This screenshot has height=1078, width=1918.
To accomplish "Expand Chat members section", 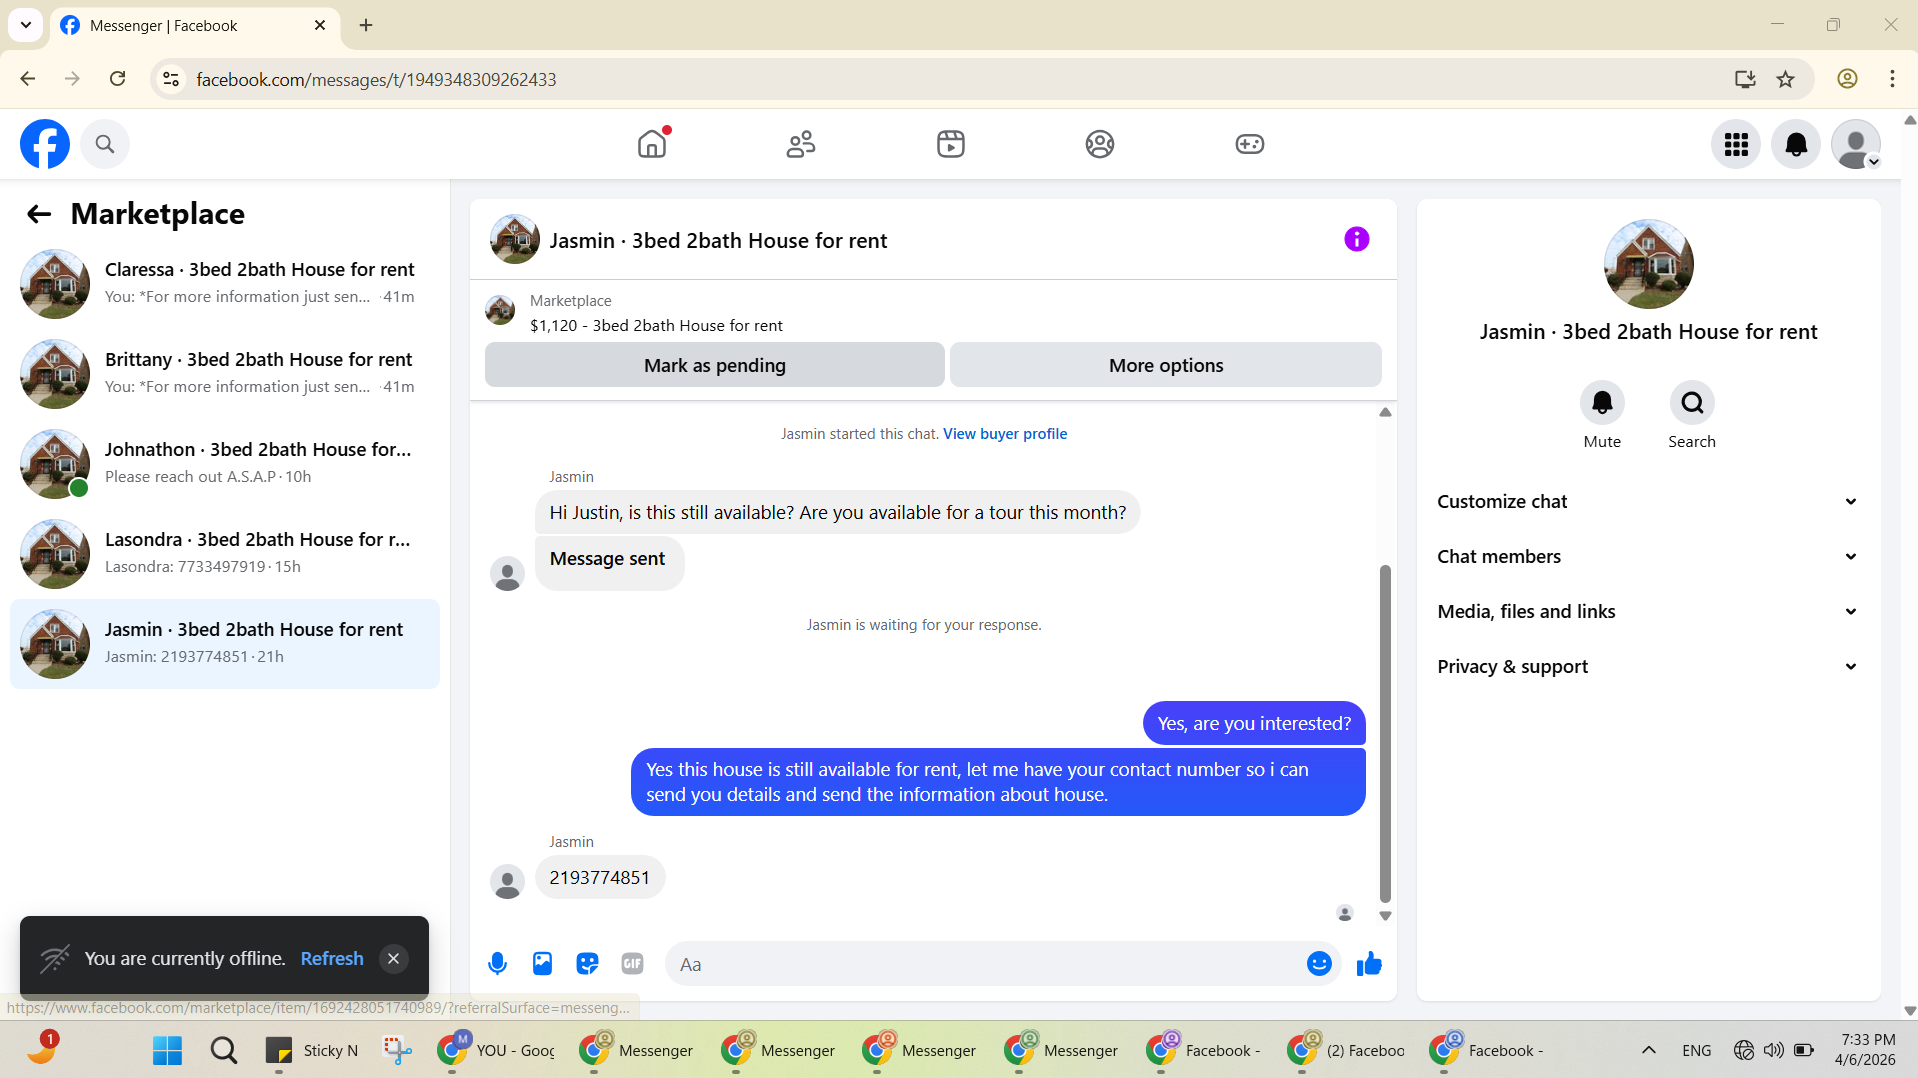I will tap(1648, 557).
